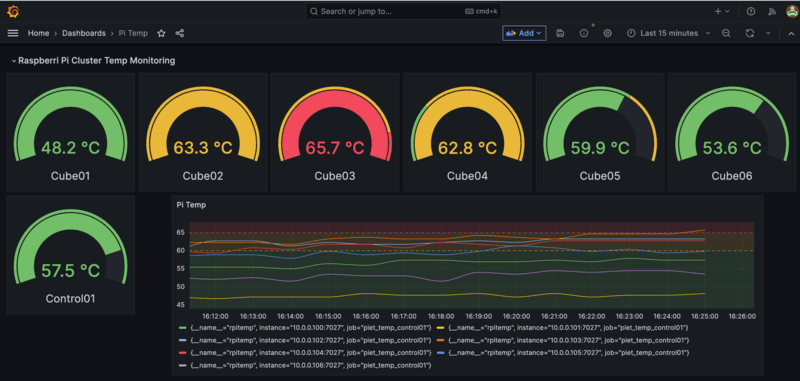Click the 65 y-axis label
Viewport: 800px width, 381px height.
point(180,232)
